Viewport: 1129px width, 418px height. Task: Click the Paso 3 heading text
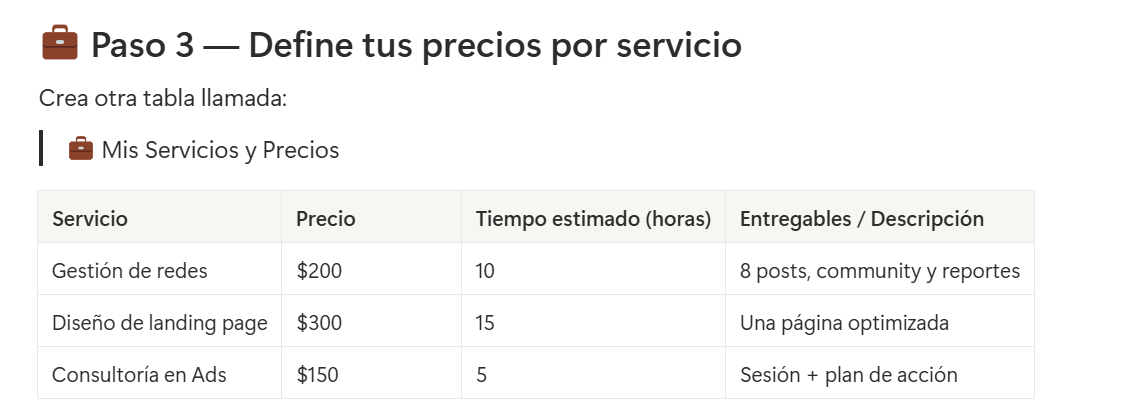point(416,46)
